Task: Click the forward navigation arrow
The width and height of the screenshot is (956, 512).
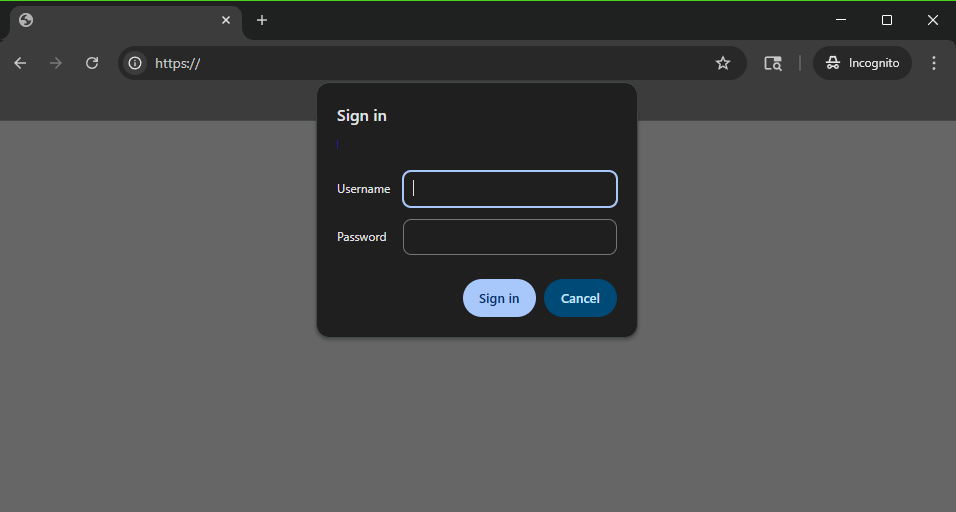Action: pyautogui.click(x=55, y=63)
